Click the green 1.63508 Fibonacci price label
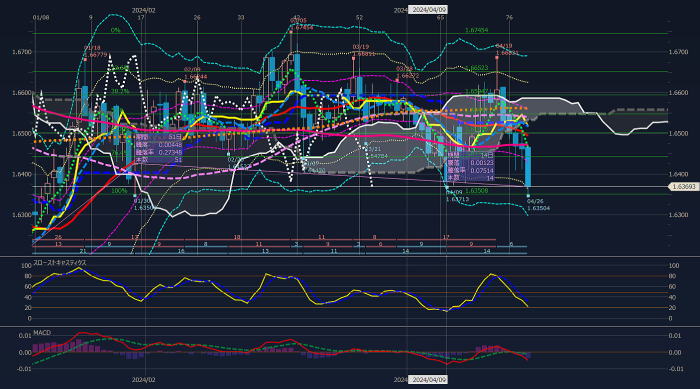The width and height of the screenshot is (700, 389). coord(476,191)
